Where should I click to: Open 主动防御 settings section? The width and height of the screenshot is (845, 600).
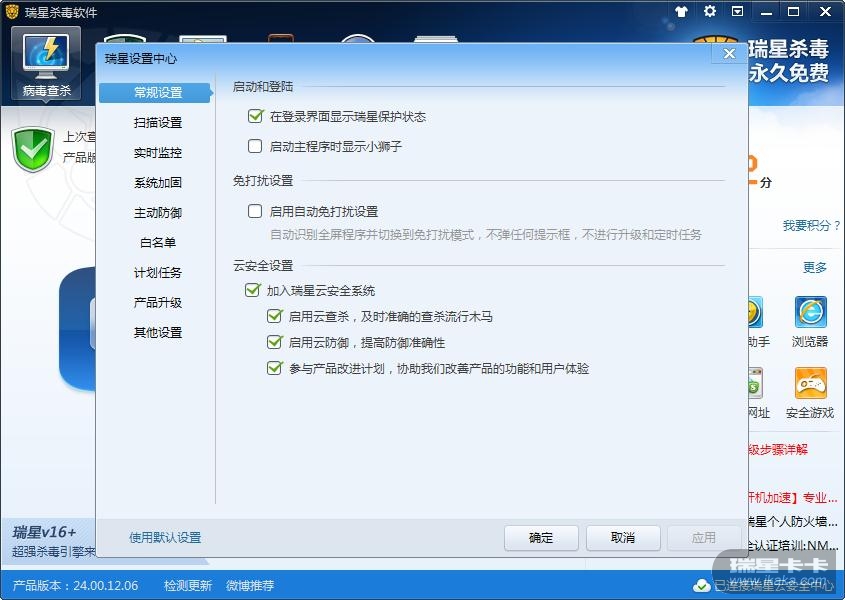pos(158,212)
